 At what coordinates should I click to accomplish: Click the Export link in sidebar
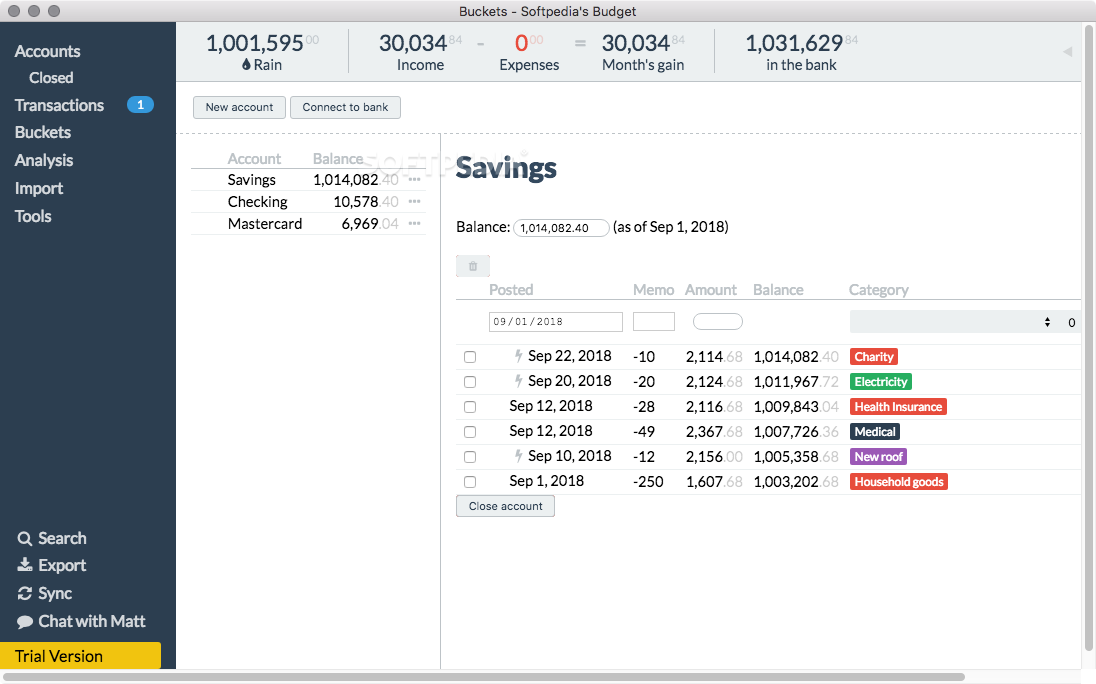[x=62, y=565]
